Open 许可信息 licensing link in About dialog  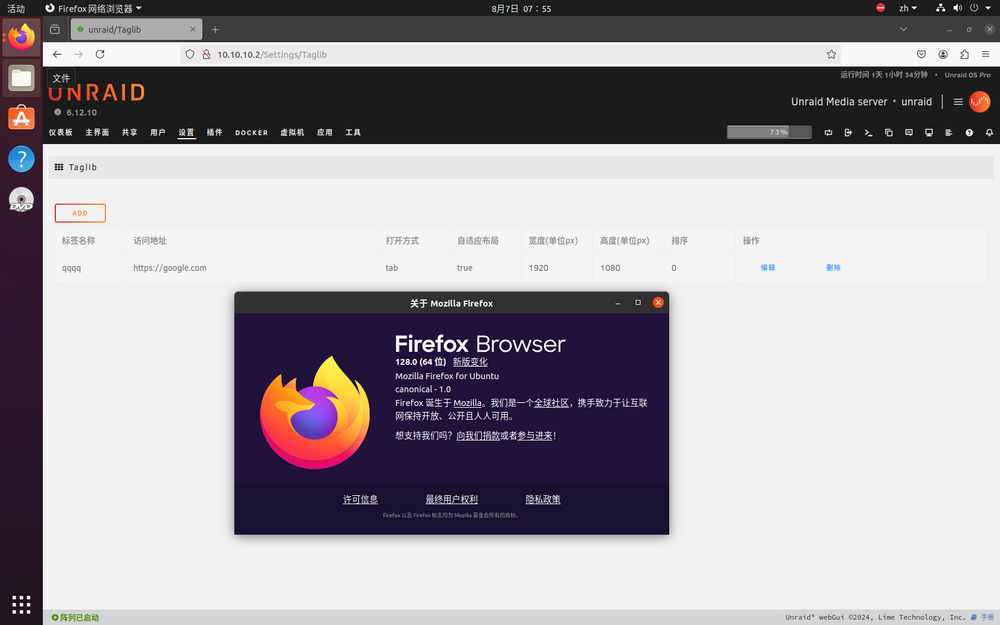pos(360,499)
